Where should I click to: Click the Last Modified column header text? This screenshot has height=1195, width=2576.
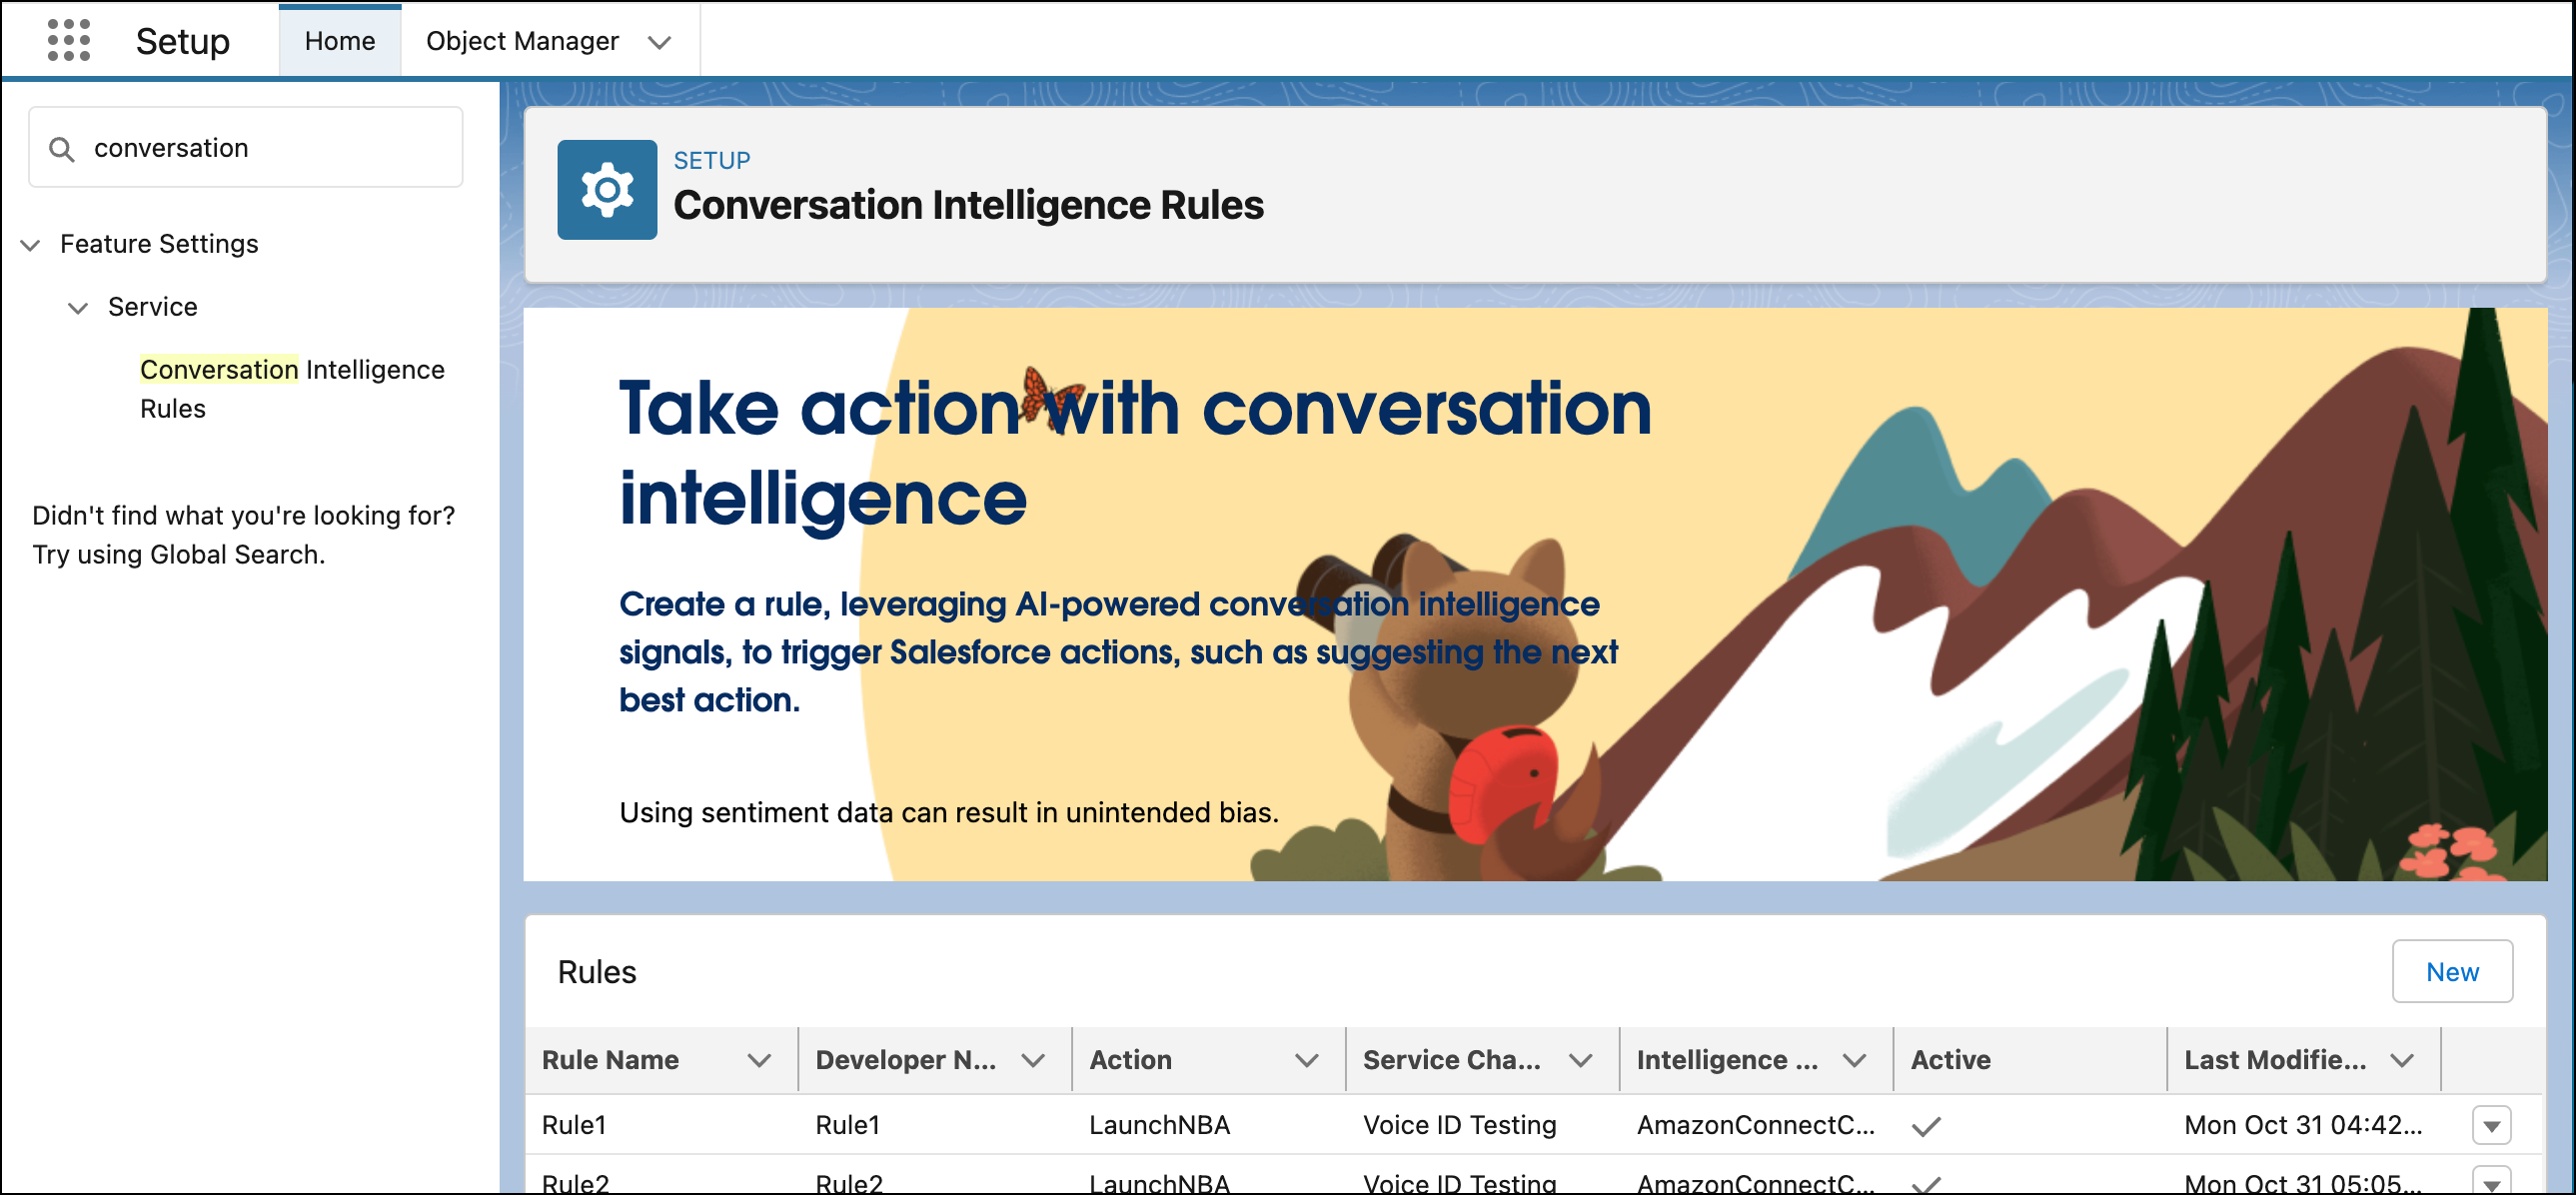(2275, 1060)
